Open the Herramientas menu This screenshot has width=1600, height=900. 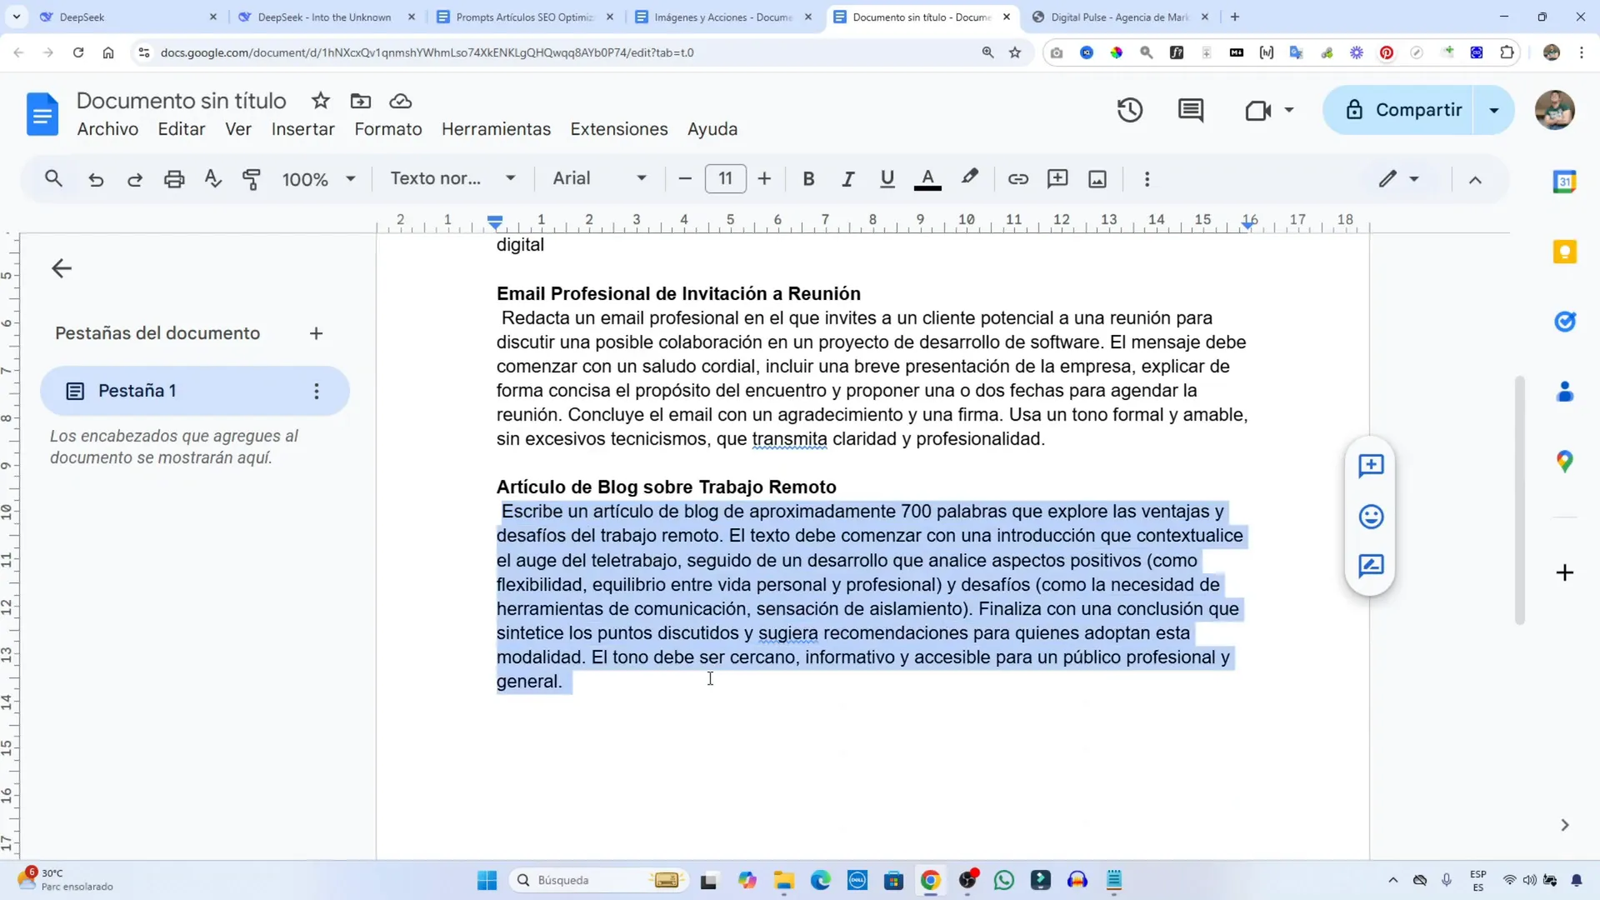coord(496,129)
